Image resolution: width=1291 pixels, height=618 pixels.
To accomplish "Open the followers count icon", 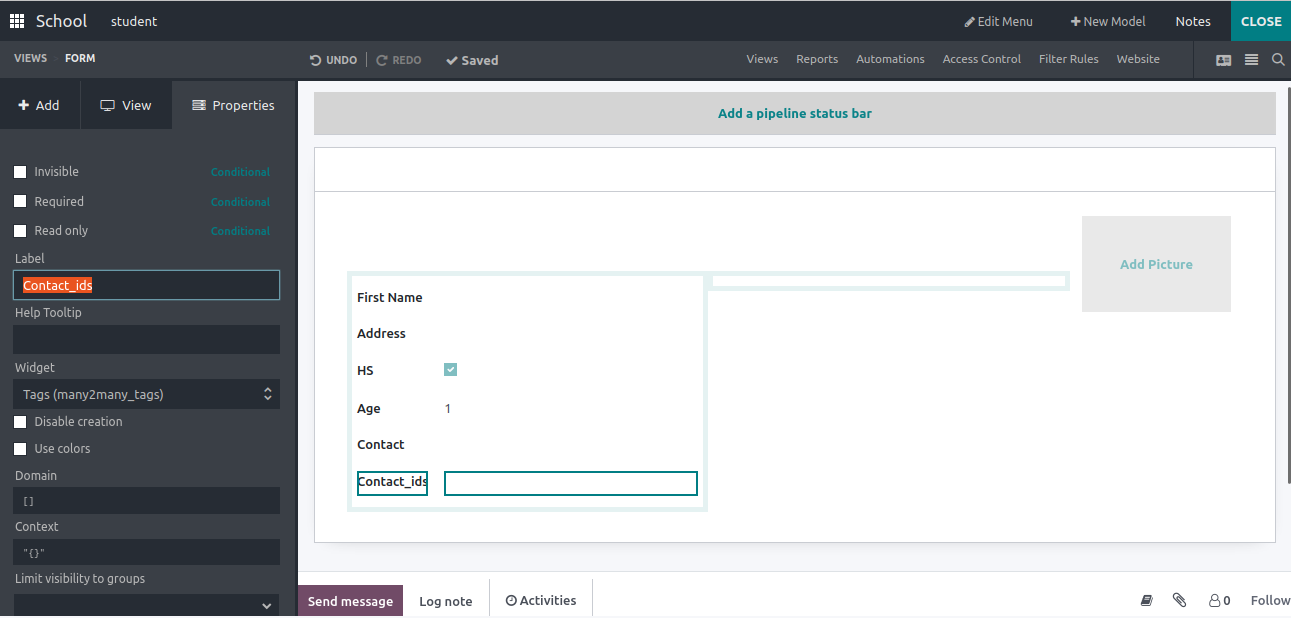I will (x=1219, y=600).
